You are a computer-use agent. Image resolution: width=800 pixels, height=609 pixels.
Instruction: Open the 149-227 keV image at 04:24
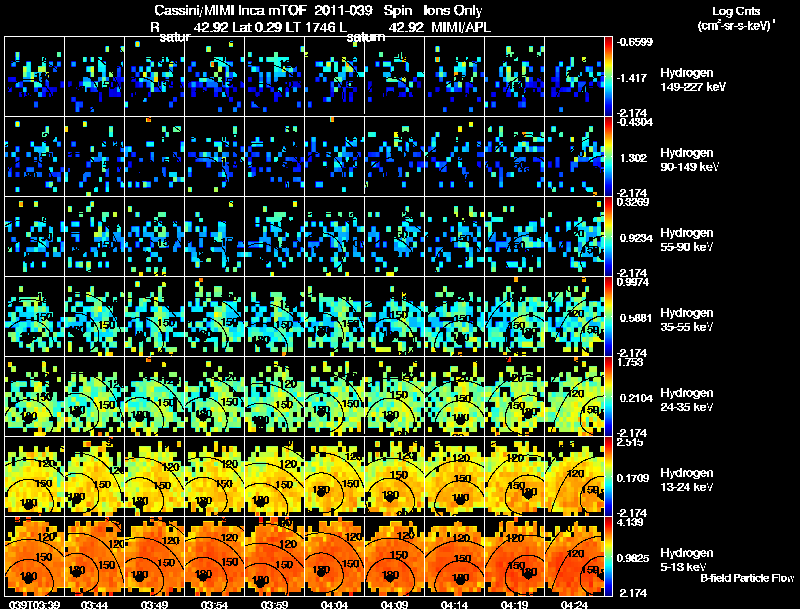(574, 76)
